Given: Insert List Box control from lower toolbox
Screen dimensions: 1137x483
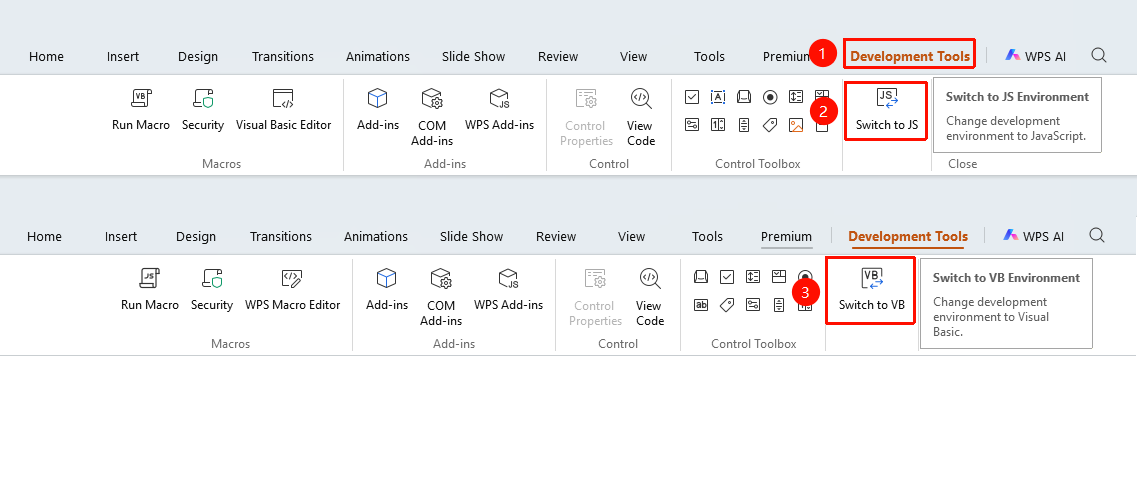Looking at the screenshot, I should (753, 276).
